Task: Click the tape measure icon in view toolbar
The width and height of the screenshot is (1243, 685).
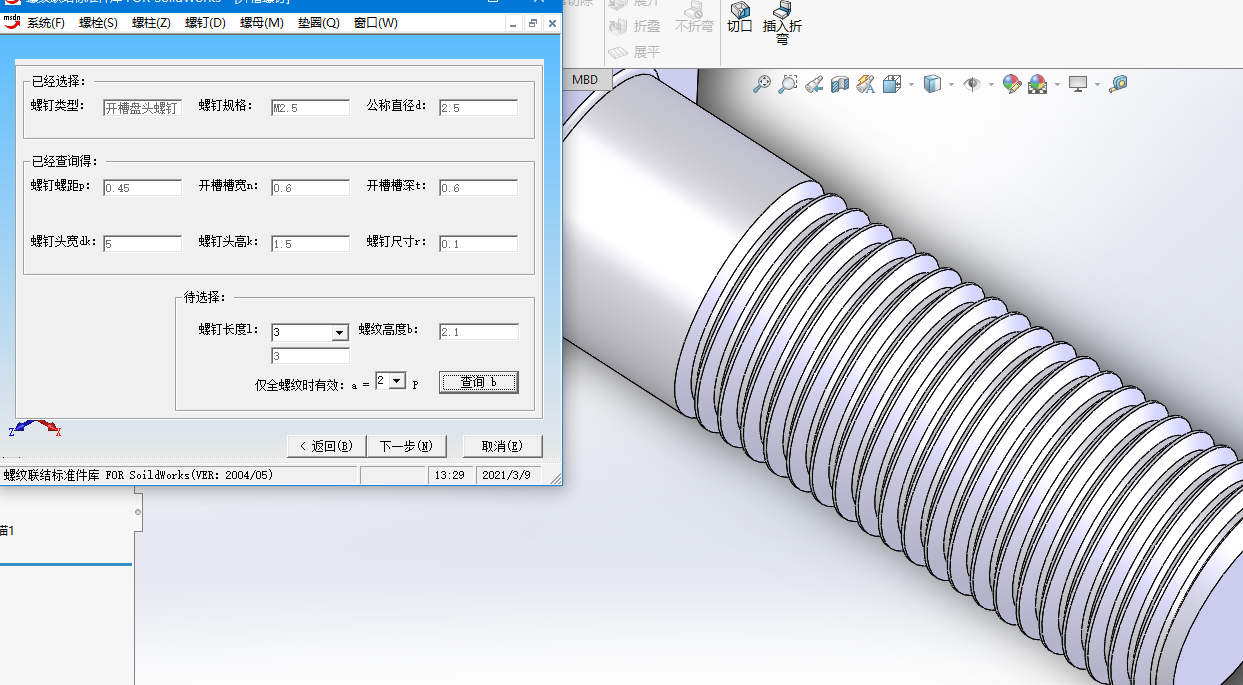Action: point(1118,84)
